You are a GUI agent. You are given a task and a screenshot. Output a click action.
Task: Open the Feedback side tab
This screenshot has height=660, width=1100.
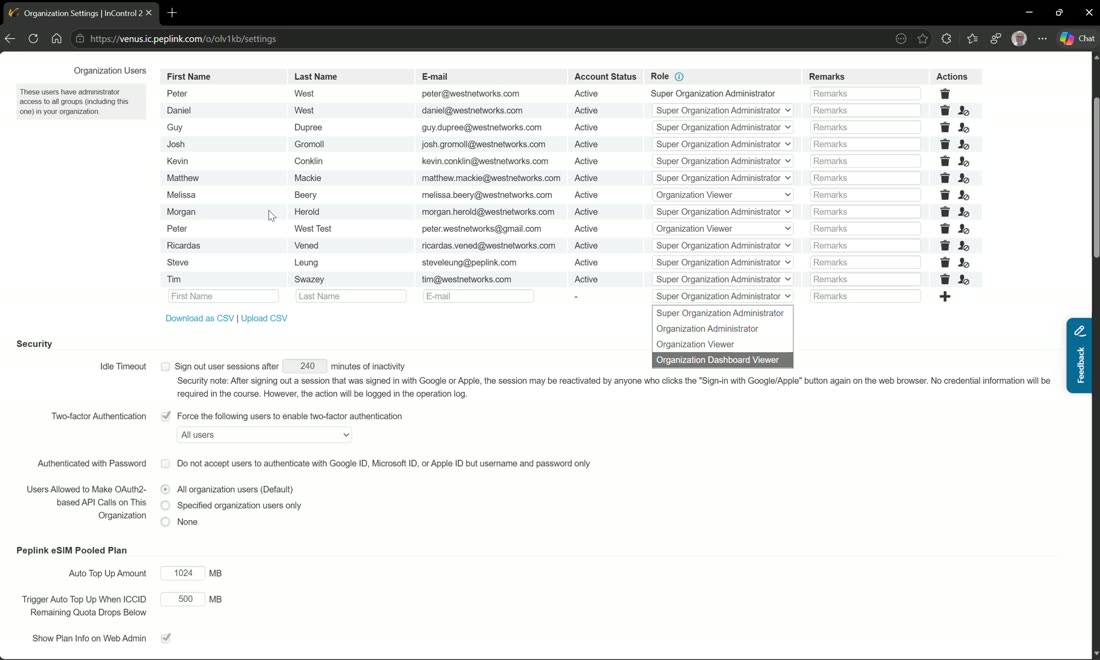click(x=1080, y=356)
